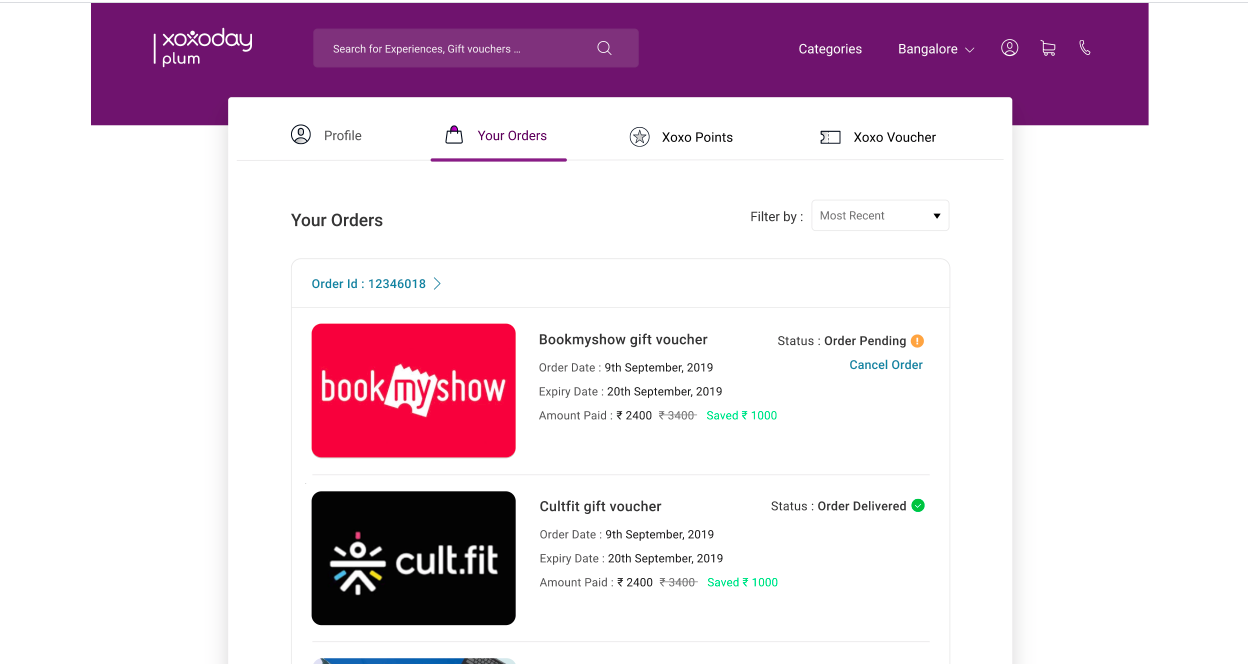Image resolution: width=1248 pixels, height=664 pixels.
Task: Click the Your Orders heading text
Action: point(337,220)
